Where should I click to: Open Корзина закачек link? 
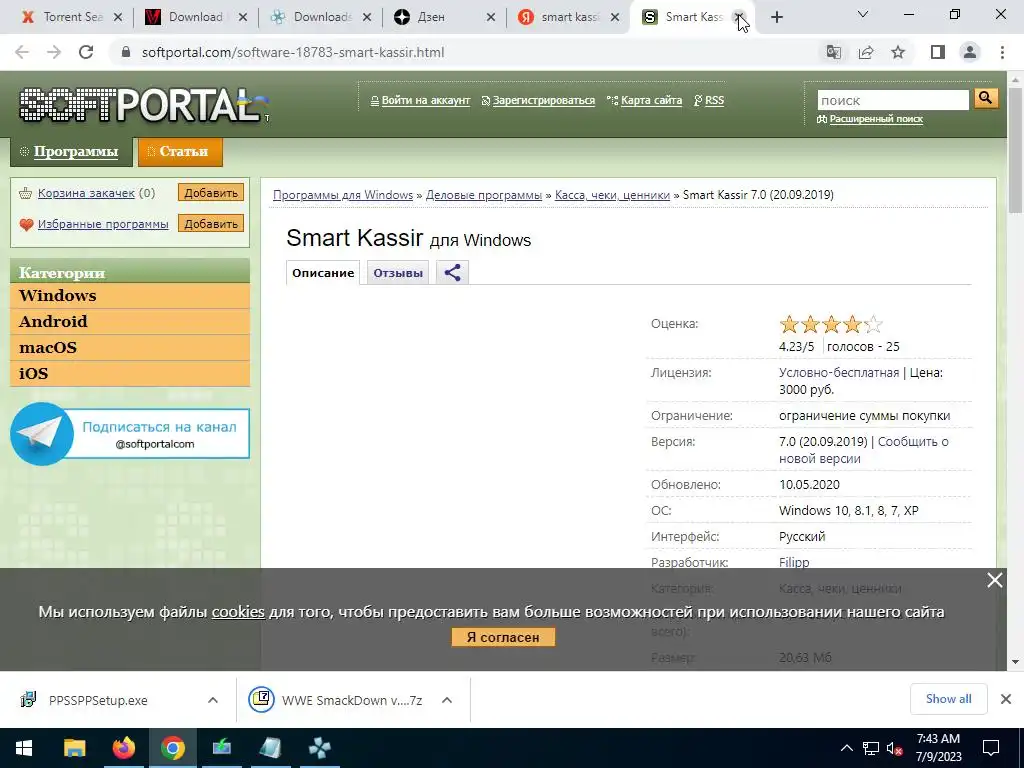click(x=86, y=193)
